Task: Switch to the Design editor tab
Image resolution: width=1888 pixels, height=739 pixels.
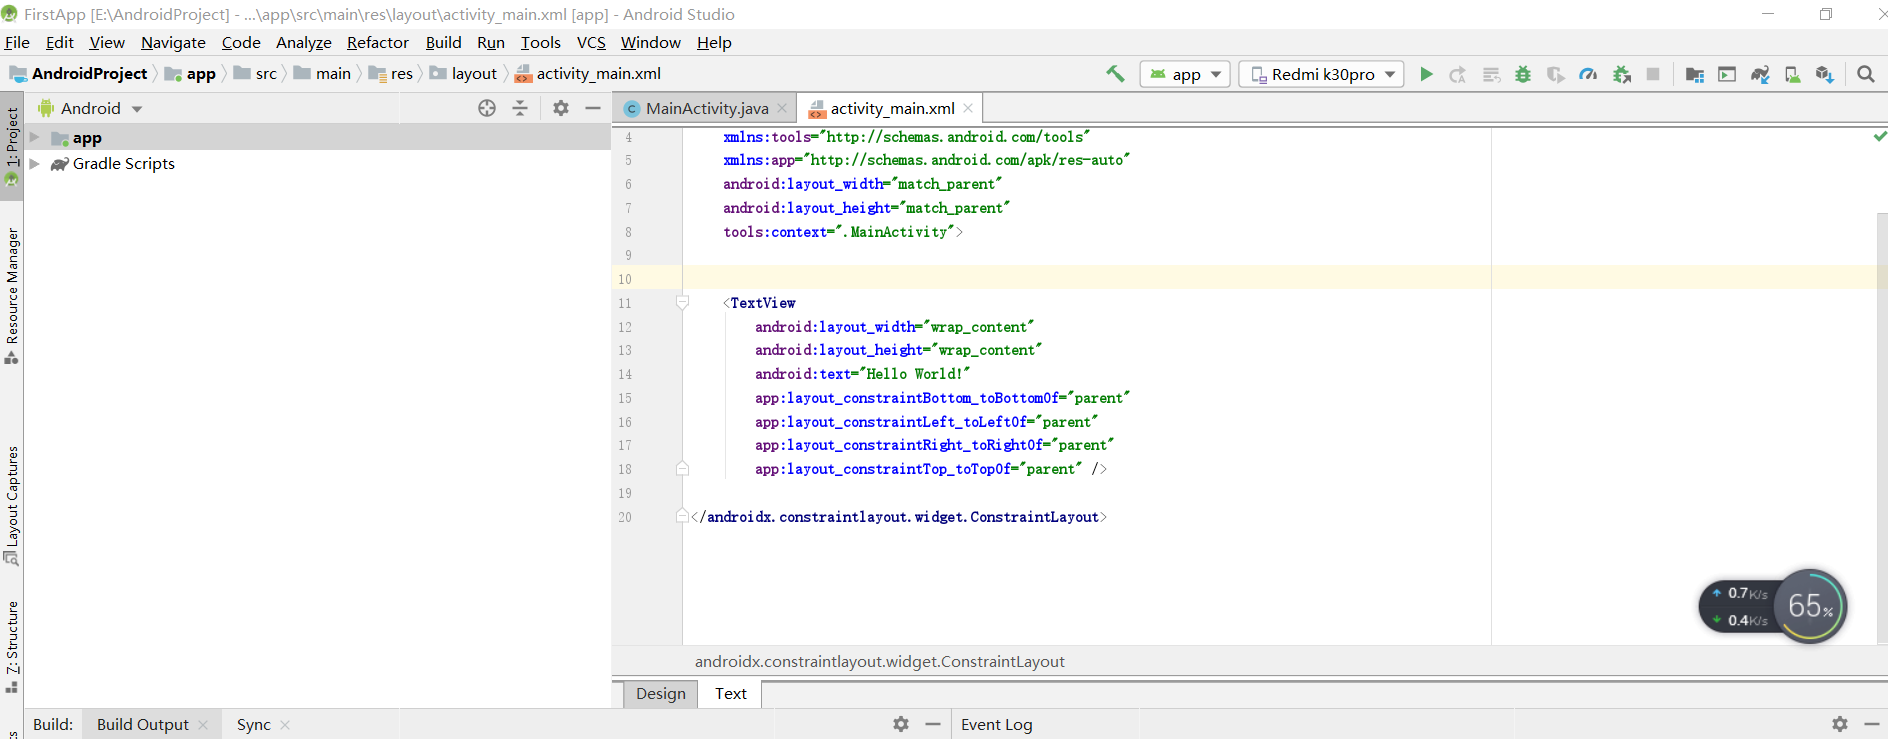Action: (661, 693)
